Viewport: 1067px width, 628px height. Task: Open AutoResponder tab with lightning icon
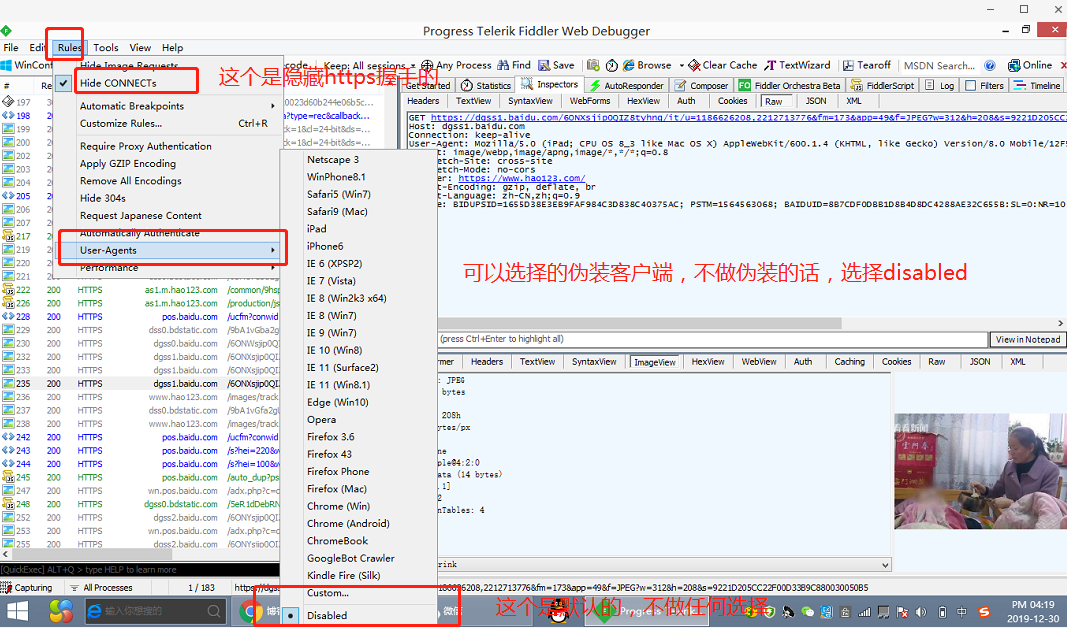(627, 86)
